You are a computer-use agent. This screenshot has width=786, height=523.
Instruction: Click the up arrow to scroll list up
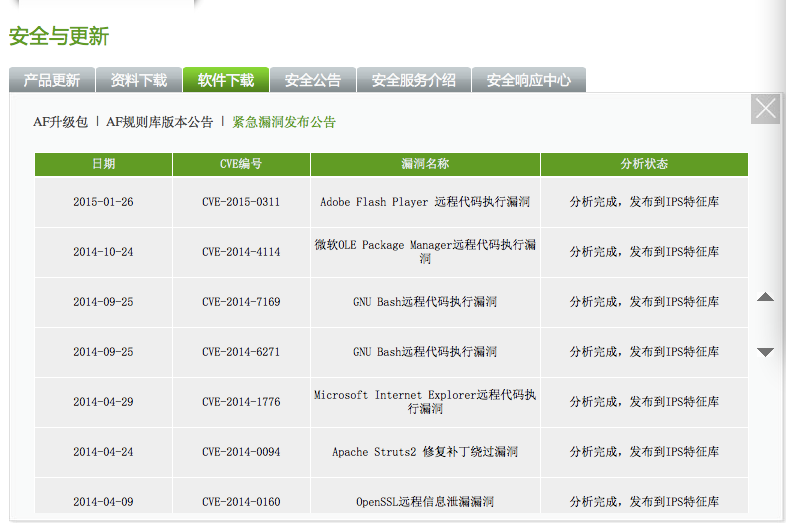[765, 297]
